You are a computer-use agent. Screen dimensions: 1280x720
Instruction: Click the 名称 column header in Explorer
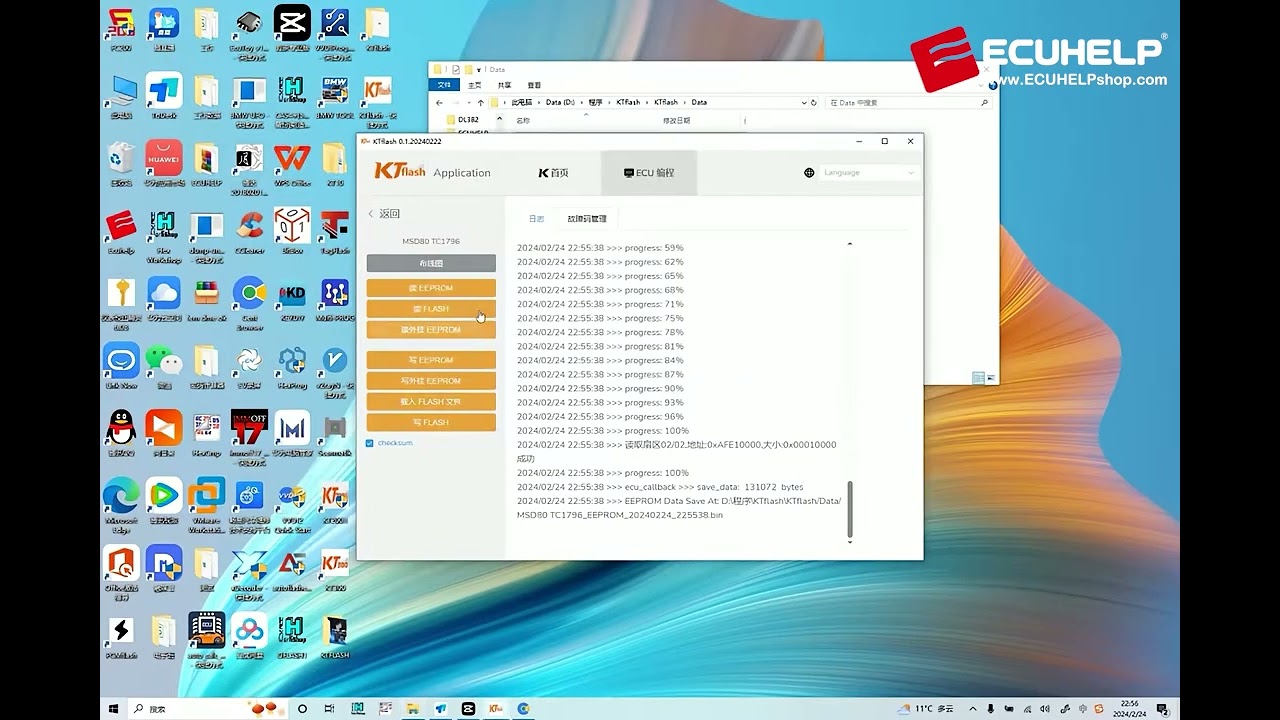523,120
